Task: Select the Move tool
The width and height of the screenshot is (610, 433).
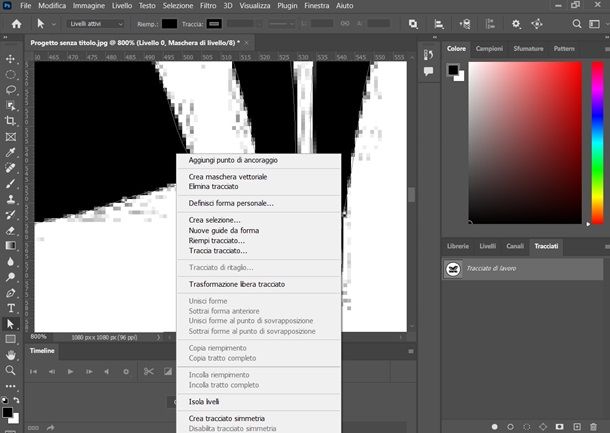Action: point(11,59)
